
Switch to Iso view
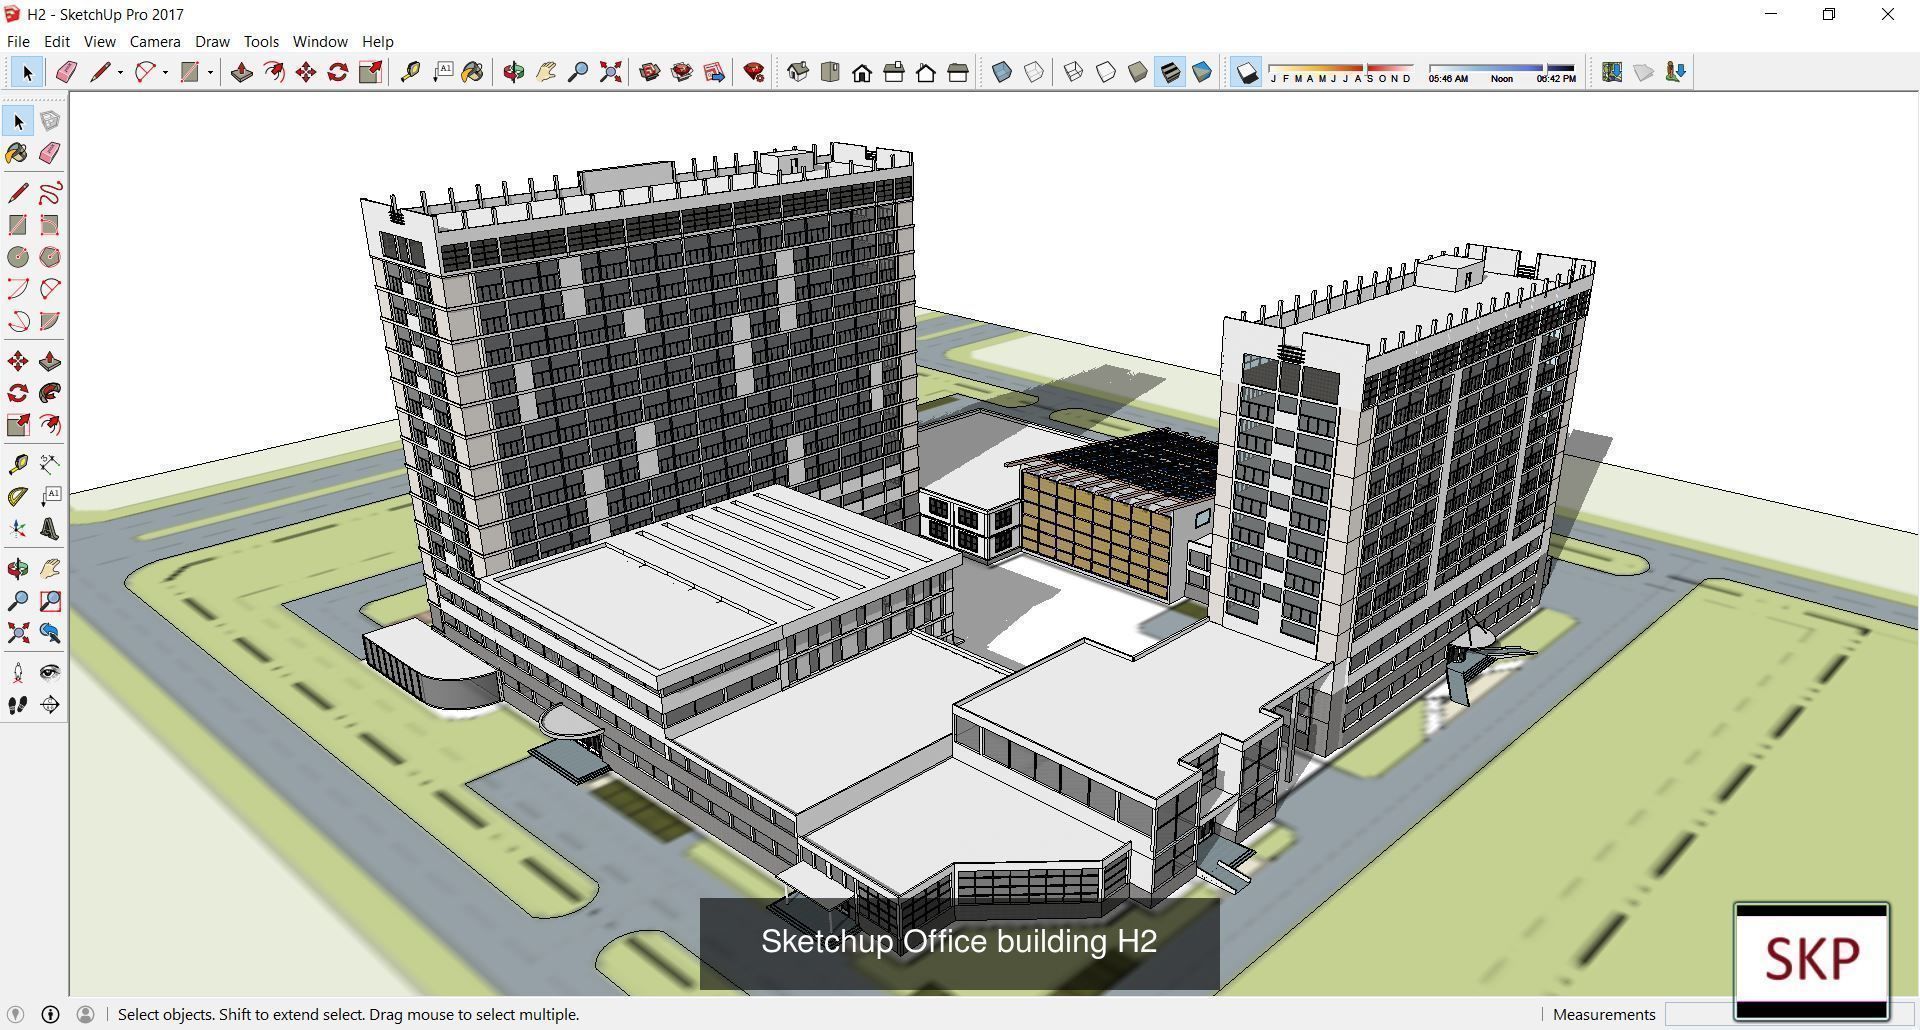click(x=797, y=72)
